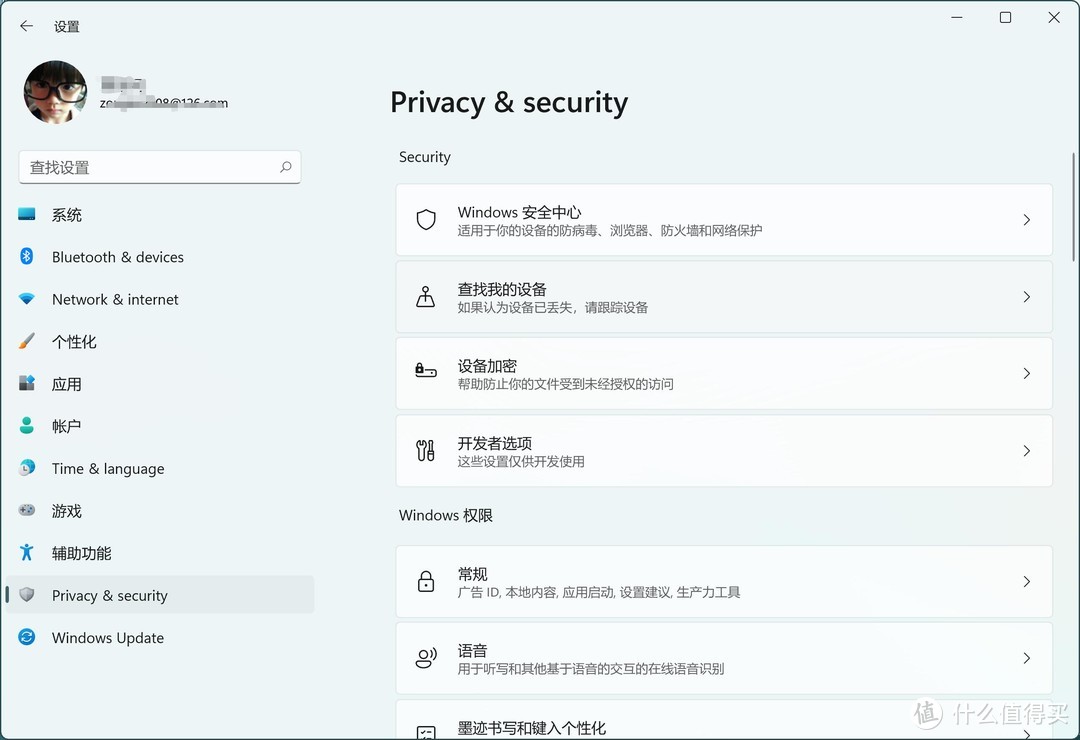
Task: Open 个性化 settings
Action: (x=160, y=341)
